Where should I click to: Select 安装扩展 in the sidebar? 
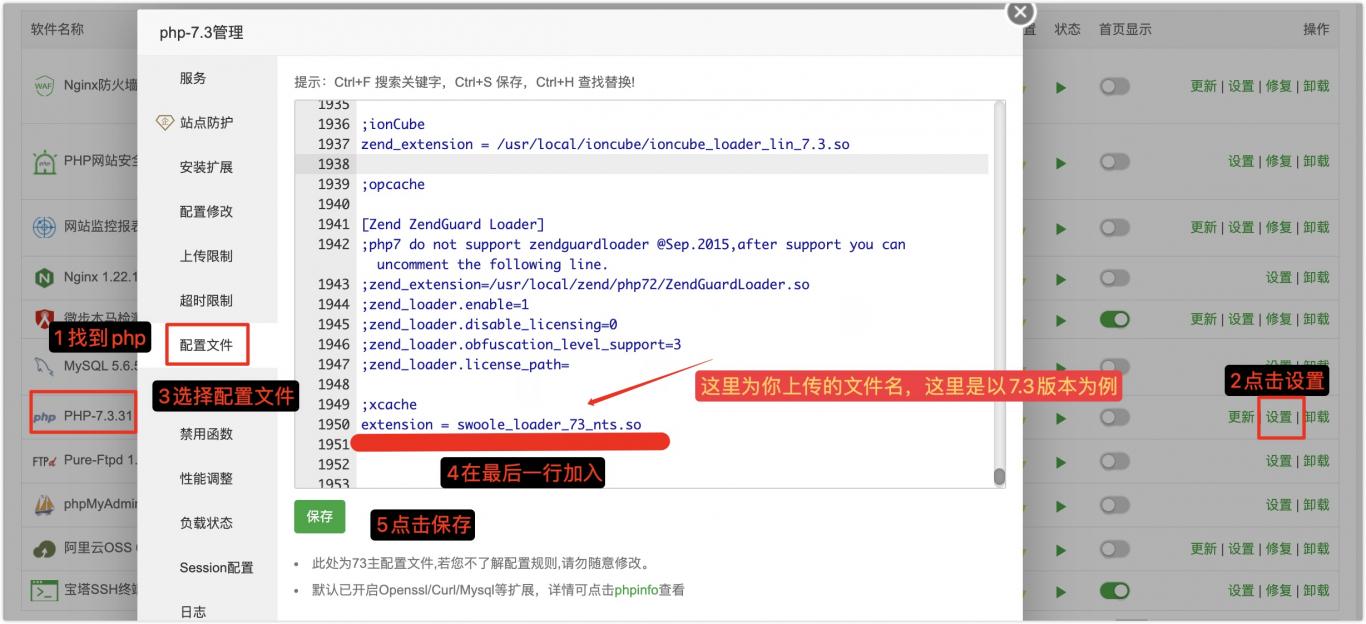point(206,167)
